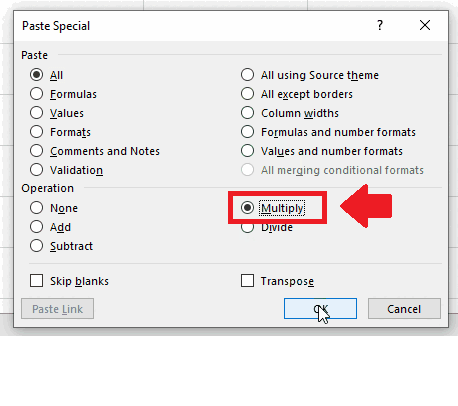Click the Cancel button
Image resolution: width=458 pixels, height=406 pixels.
pyautogui.click(x=404, y=309)
